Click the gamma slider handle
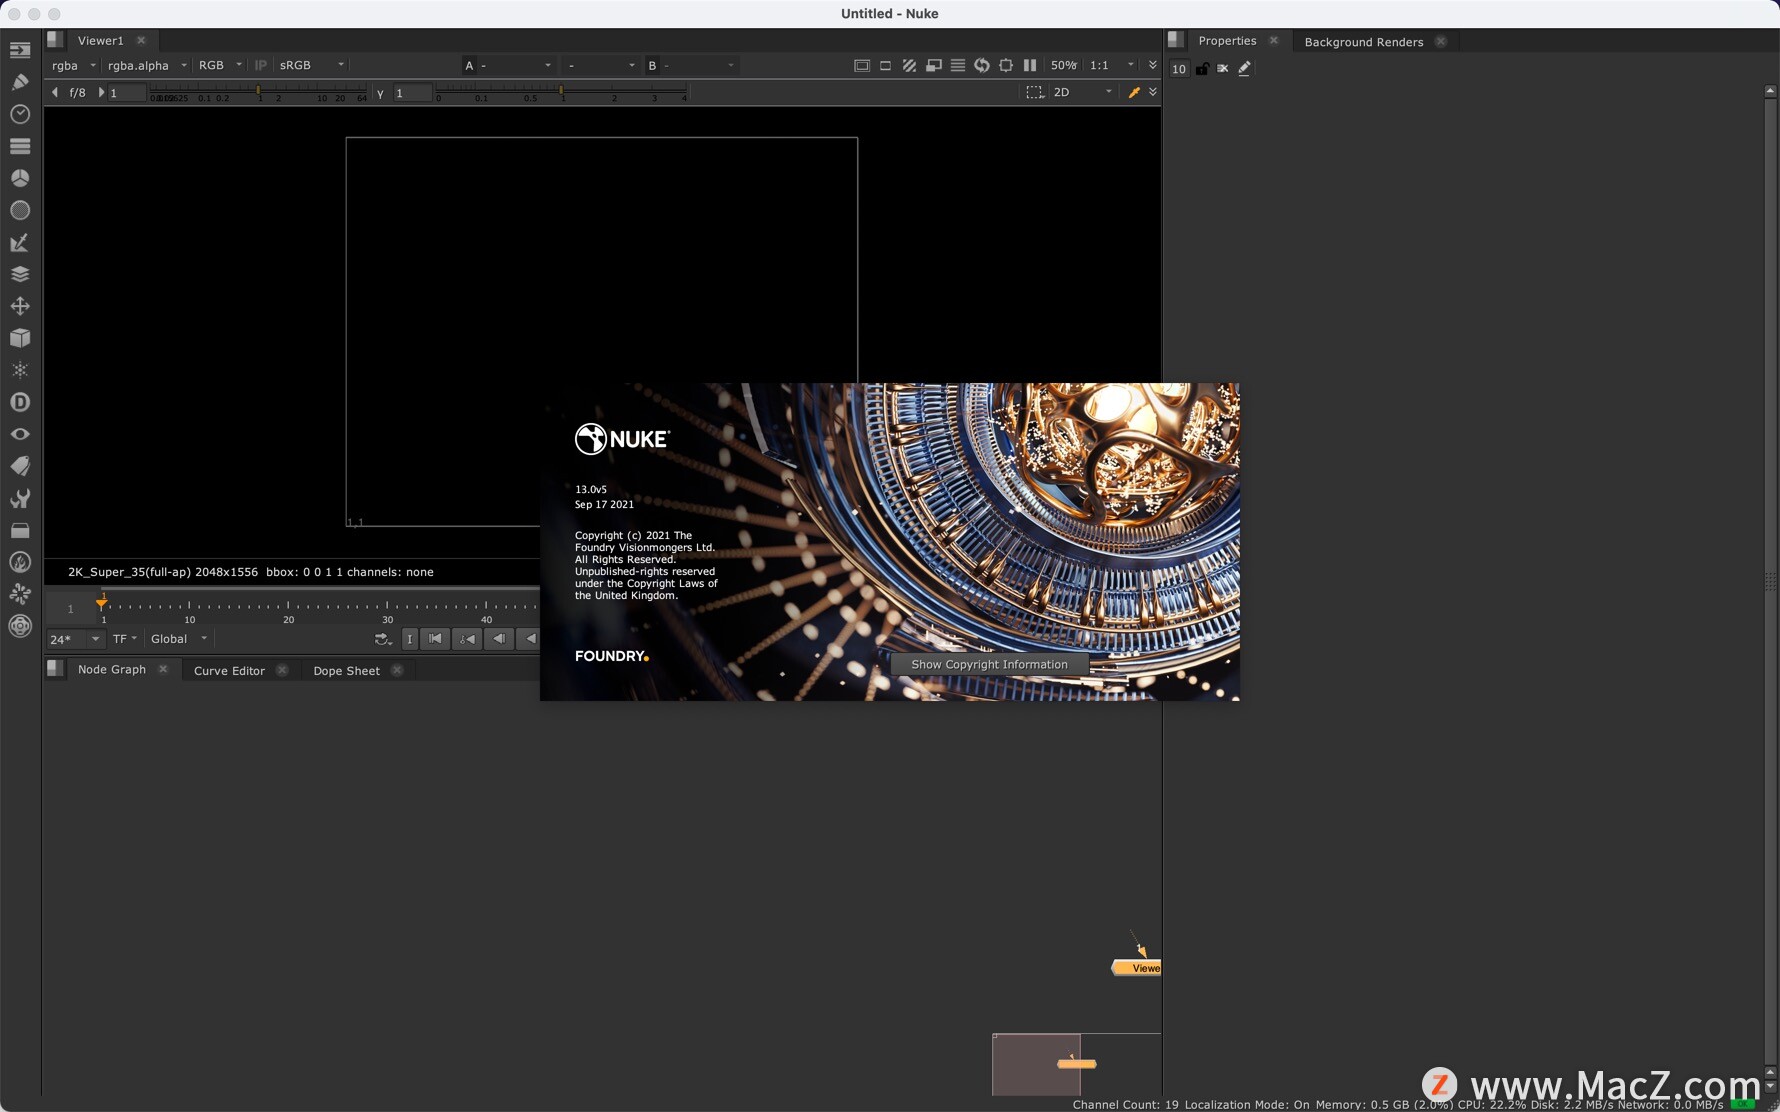The width and height of the screenshot is (1780, 1112). tap(561, 91)
